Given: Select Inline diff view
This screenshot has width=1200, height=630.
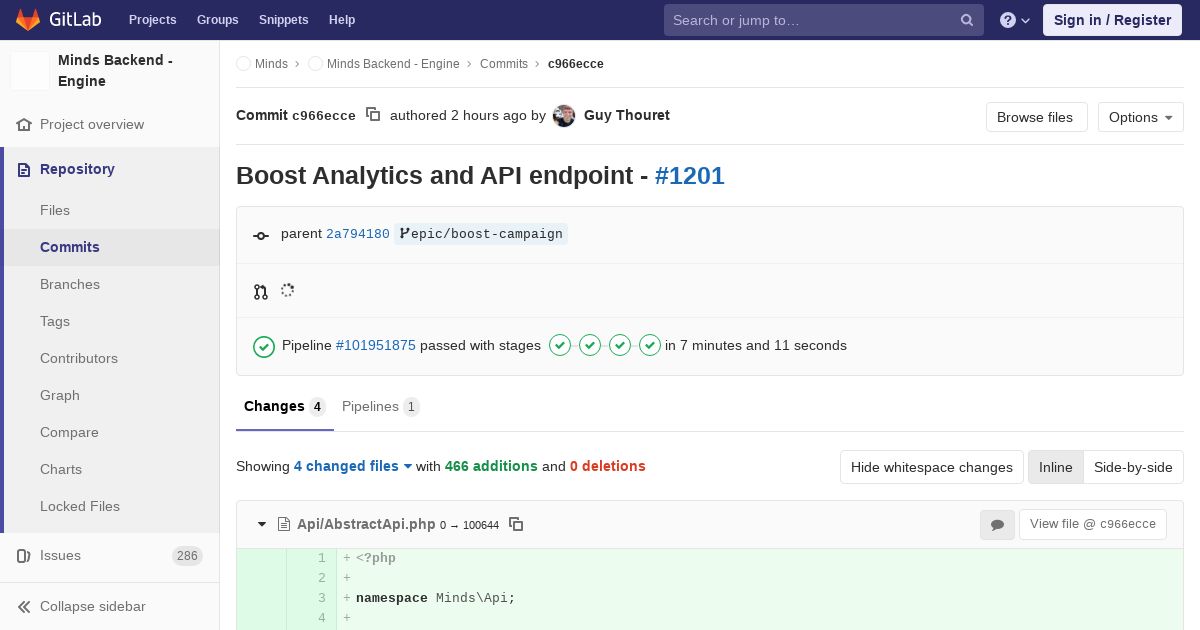Looking at the screenshot, I should coord(1055,467).
